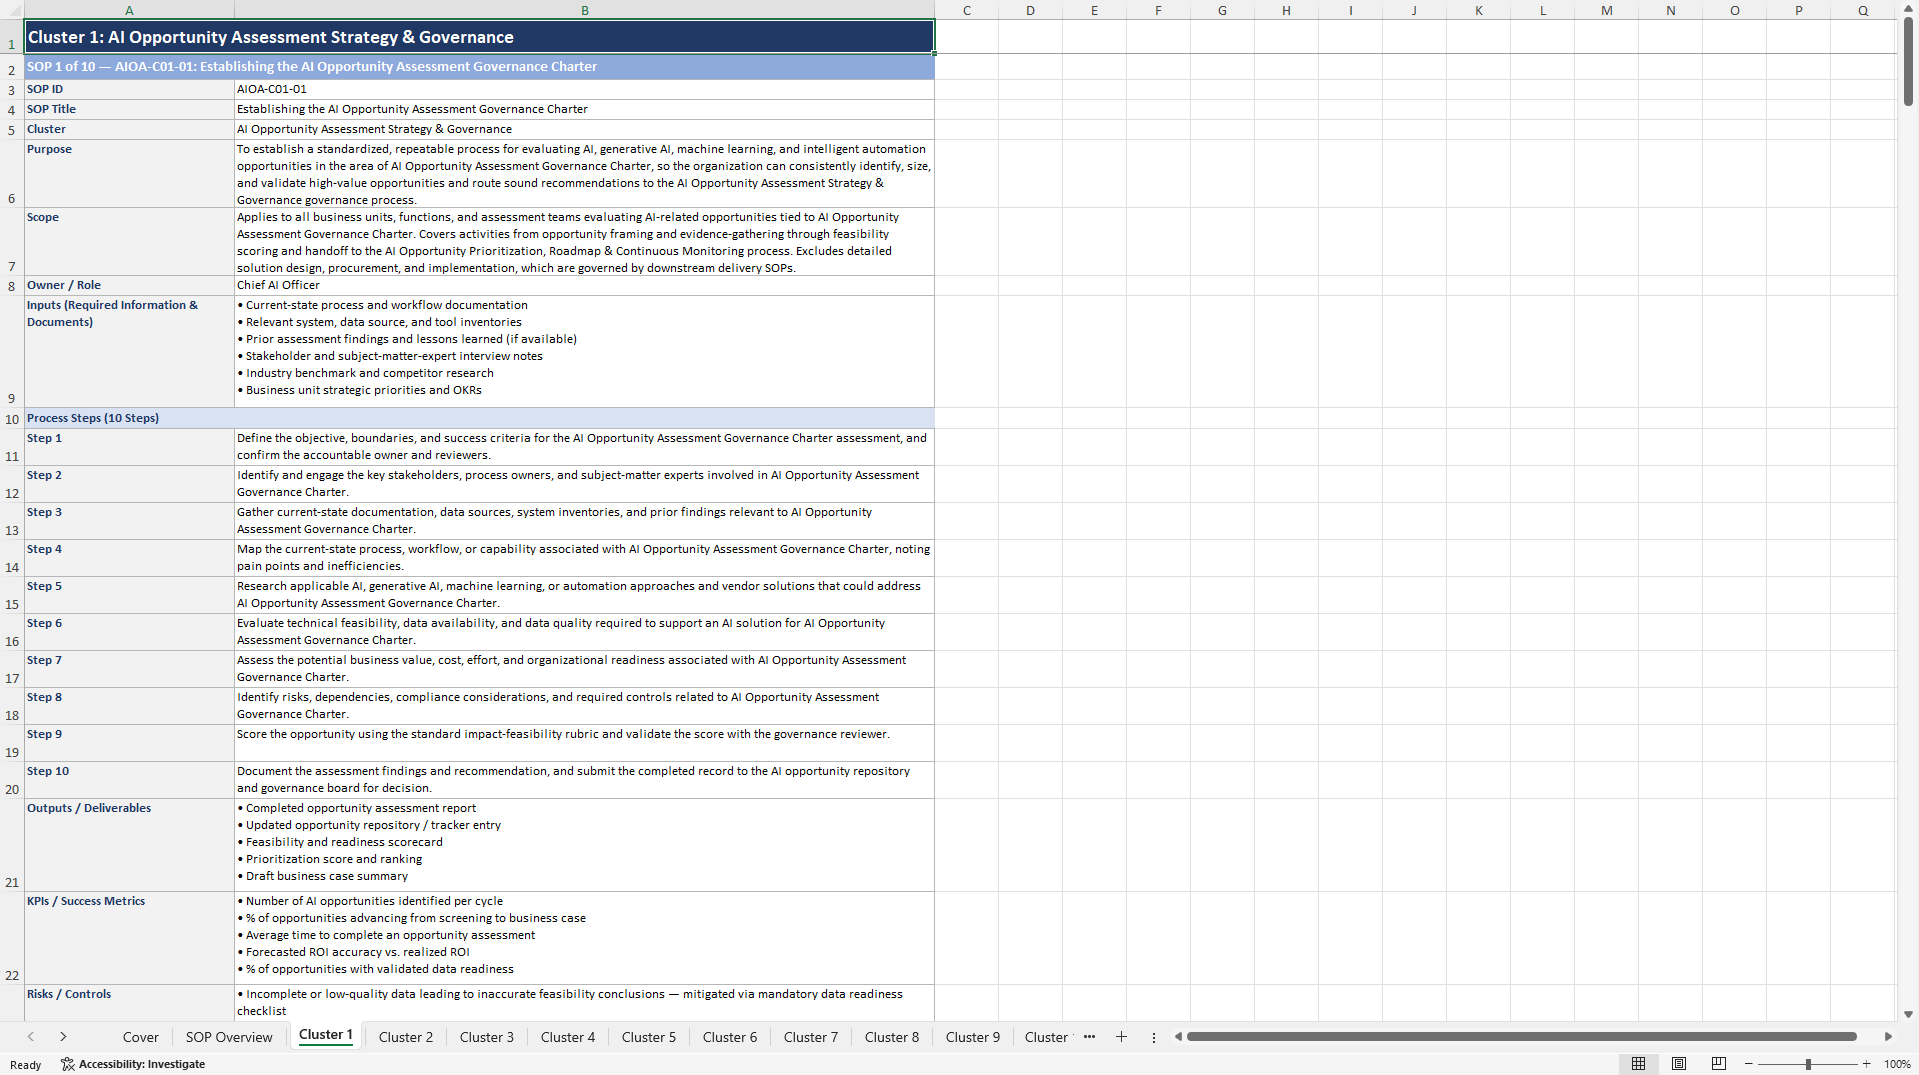Click the Select All corner triangle
This screenshot has height=1075, width=1919.
12,10
